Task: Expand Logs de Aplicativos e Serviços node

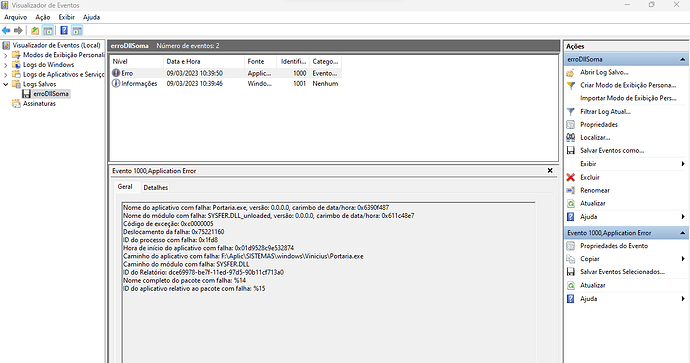Action: [x=6, y=74]
